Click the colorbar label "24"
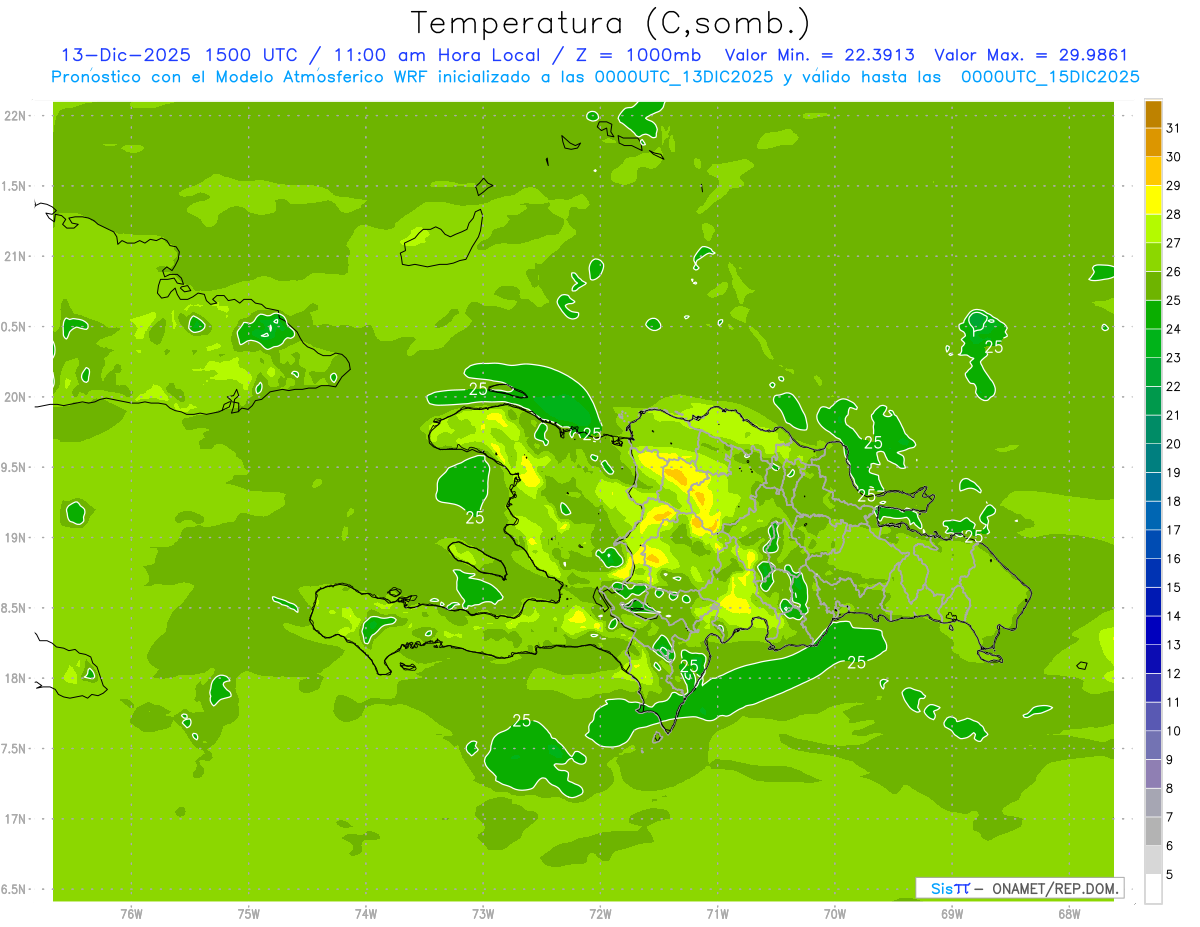 tap(1174, 329)
